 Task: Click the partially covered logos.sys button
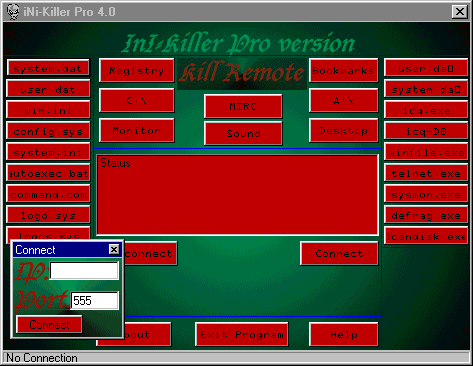click(48, 233)
